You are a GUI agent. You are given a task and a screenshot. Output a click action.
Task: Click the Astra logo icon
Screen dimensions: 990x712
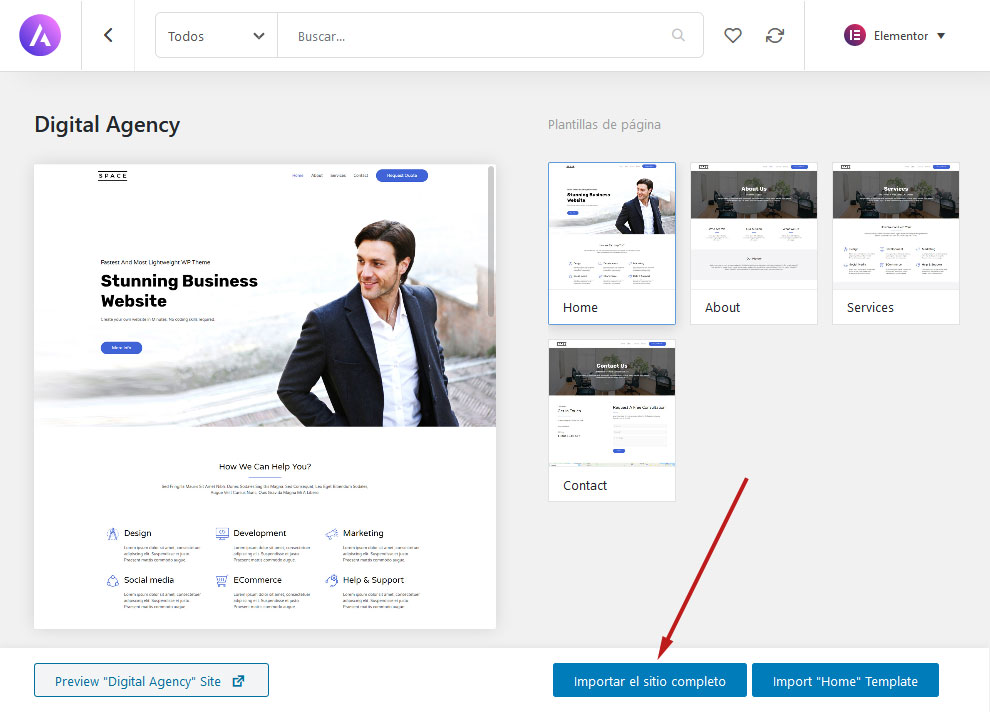click(40, 35)
